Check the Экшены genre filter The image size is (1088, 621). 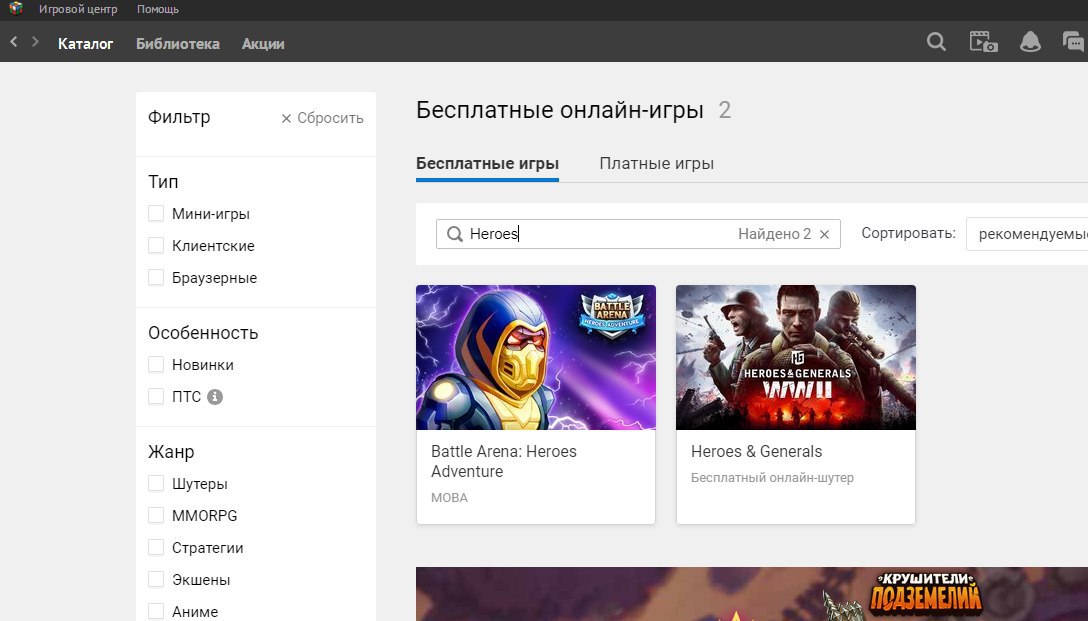156,579
